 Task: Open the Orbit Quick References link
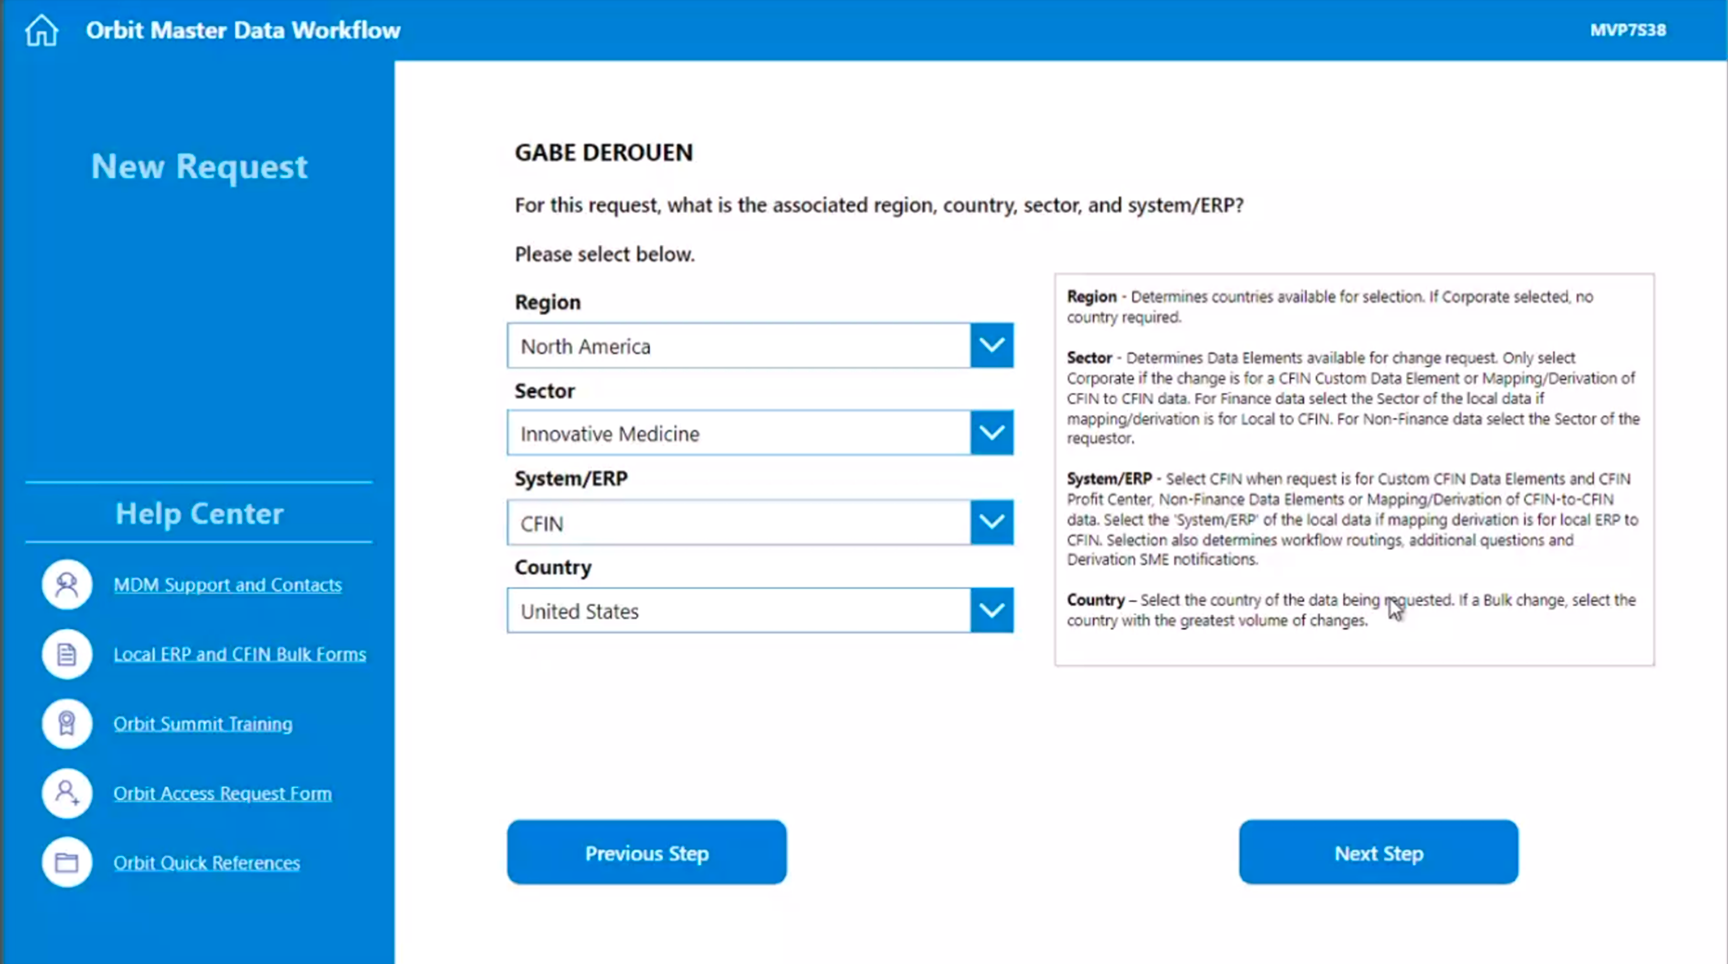tap(206, 862)
